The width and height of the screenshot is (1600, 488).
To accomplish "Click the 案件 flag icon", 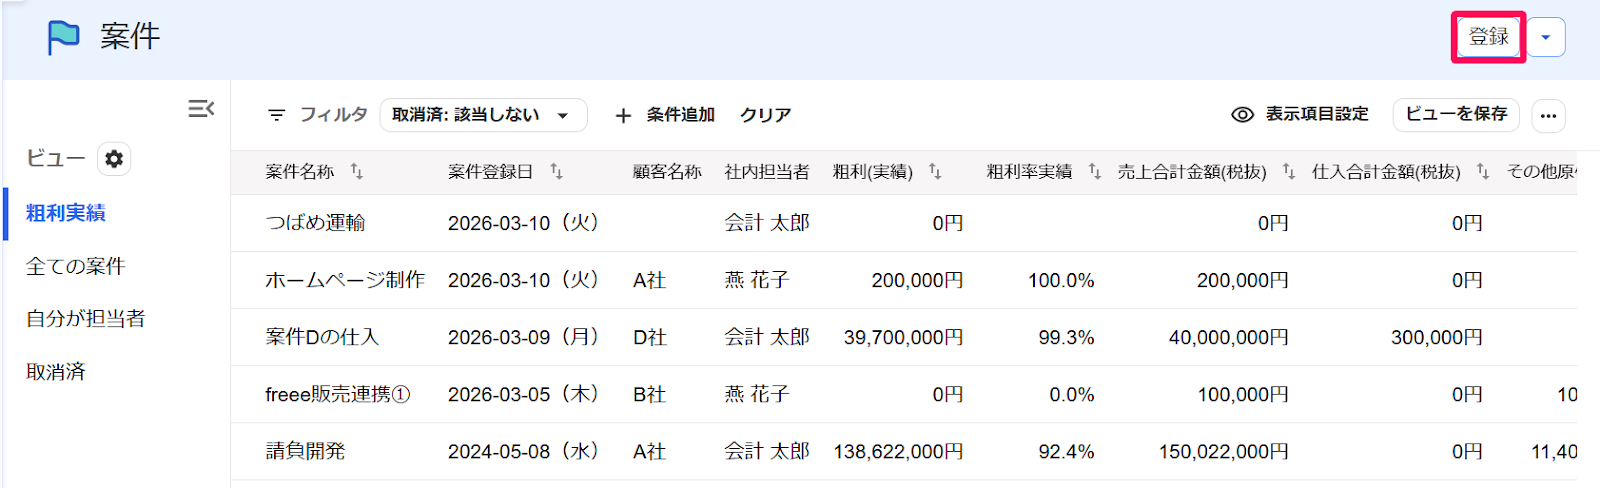I will pos(63,38).
